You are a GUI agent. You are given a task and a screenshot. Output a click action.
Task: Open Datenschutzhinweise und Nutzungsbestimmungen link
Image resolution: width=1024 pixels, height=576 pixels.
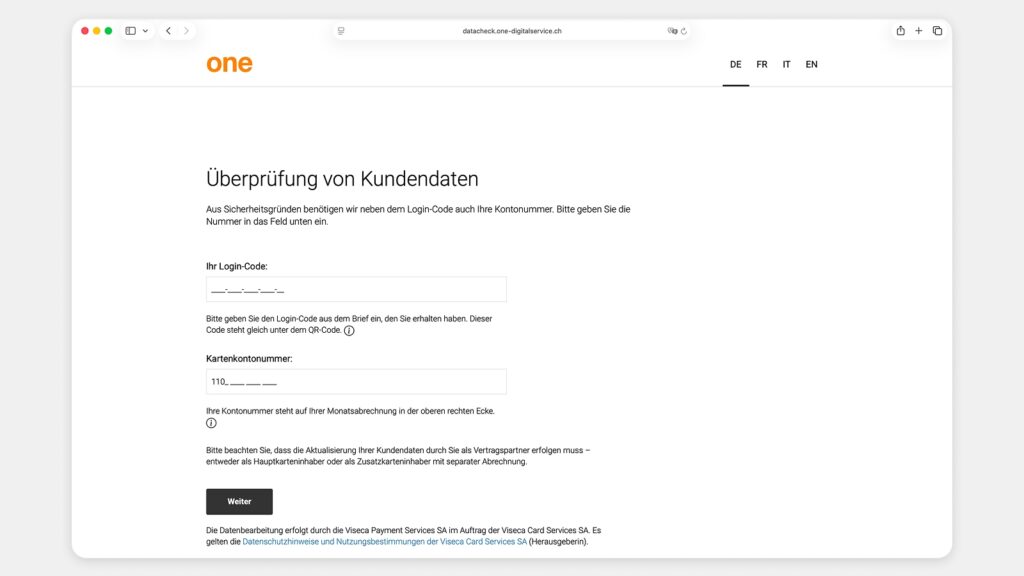pyautogui.click(x=384, y=541)
